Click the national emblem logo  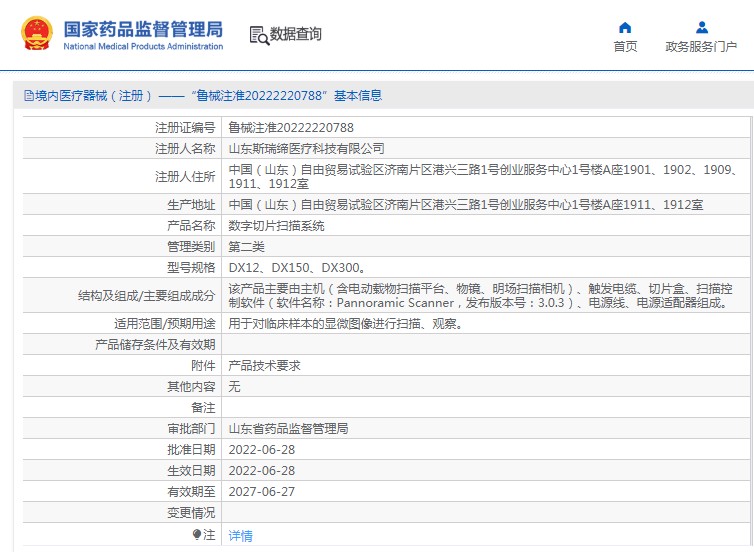tap(37, 33)
